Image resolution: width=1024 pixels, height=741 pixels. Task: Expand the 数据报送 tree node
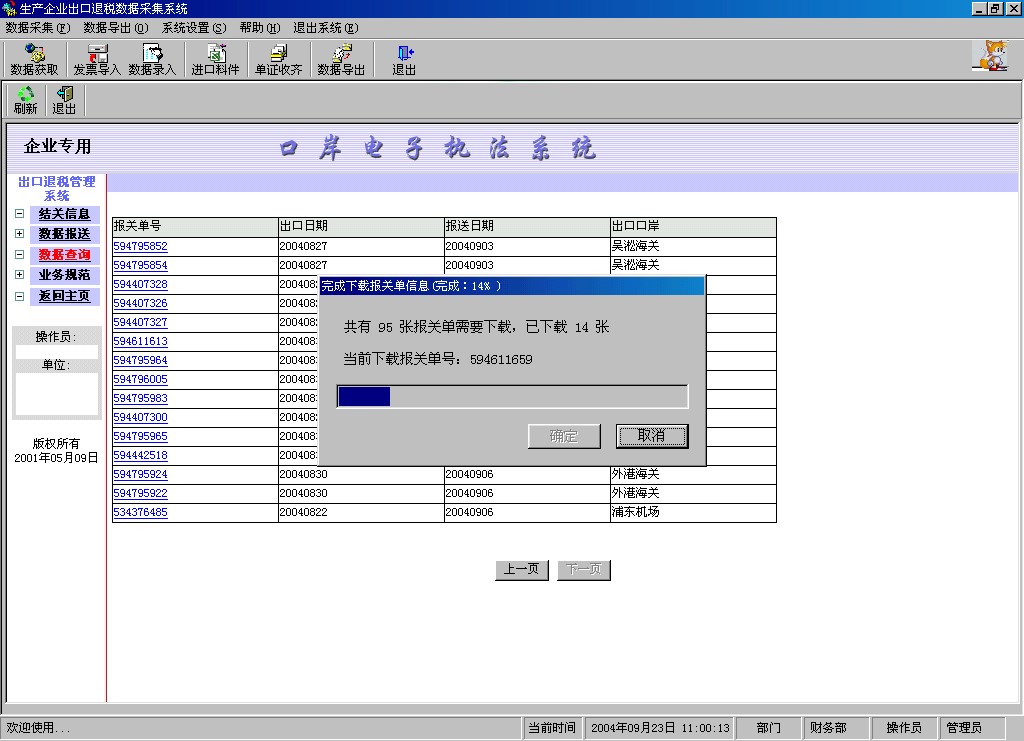(x=19, y=234)
